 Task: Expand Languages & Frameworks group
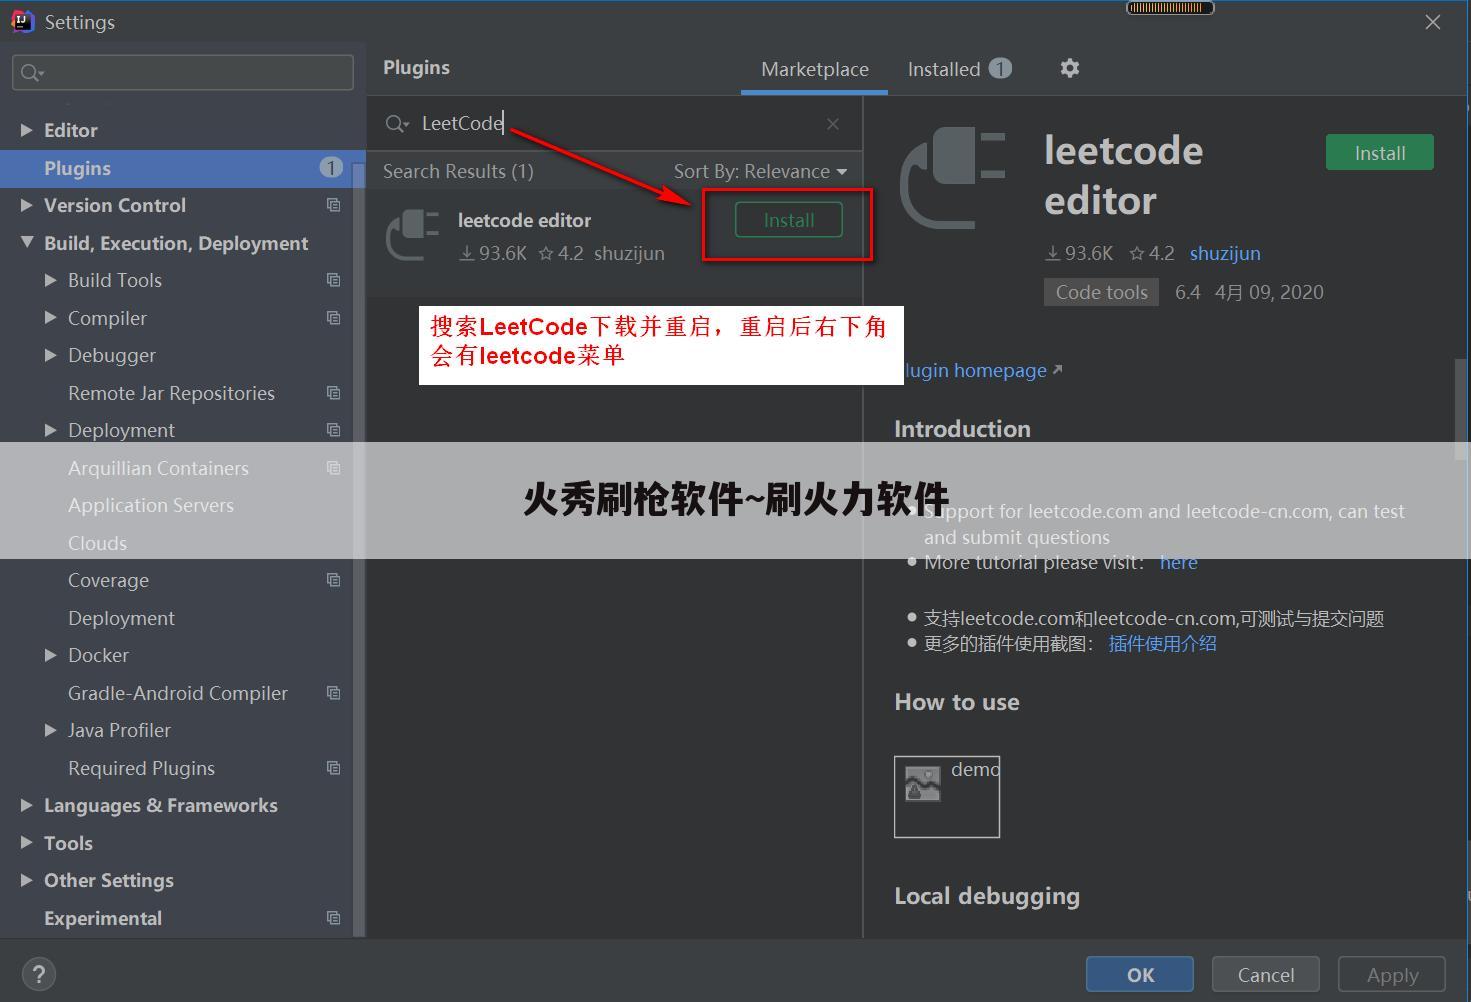pyautogui.click(x=26, y=805)
